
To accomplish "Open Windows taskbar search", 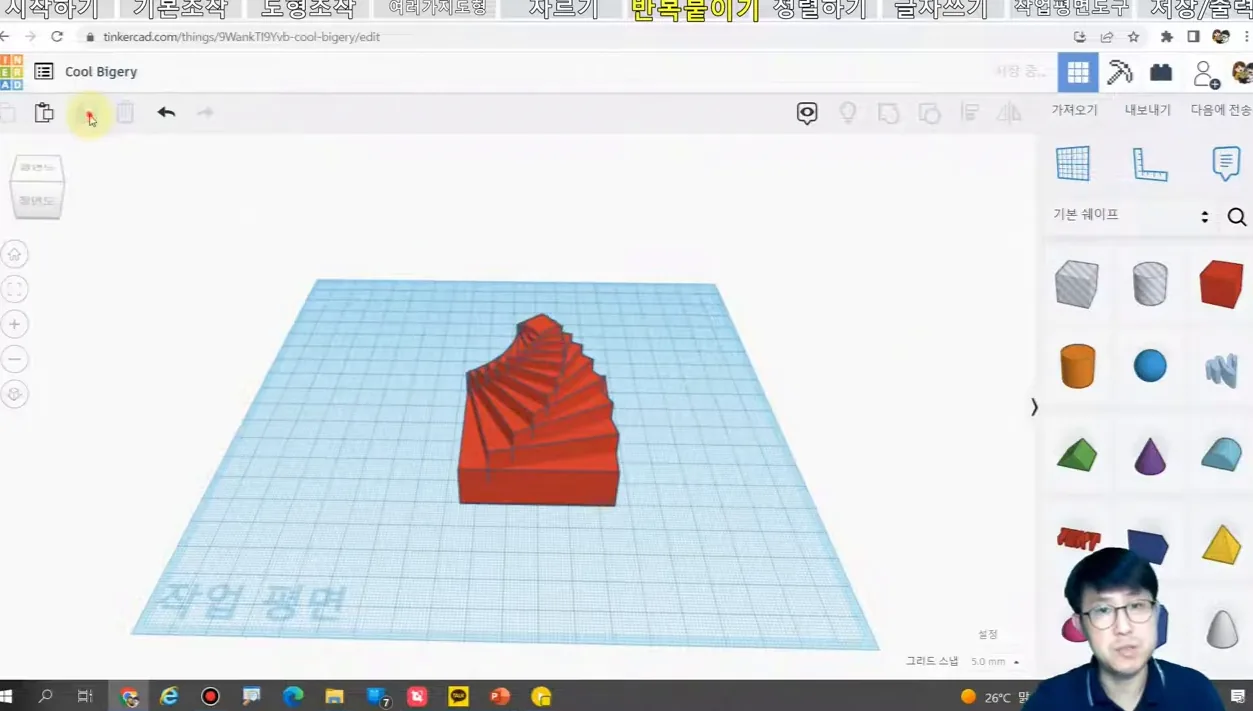I will pos(45,696).
